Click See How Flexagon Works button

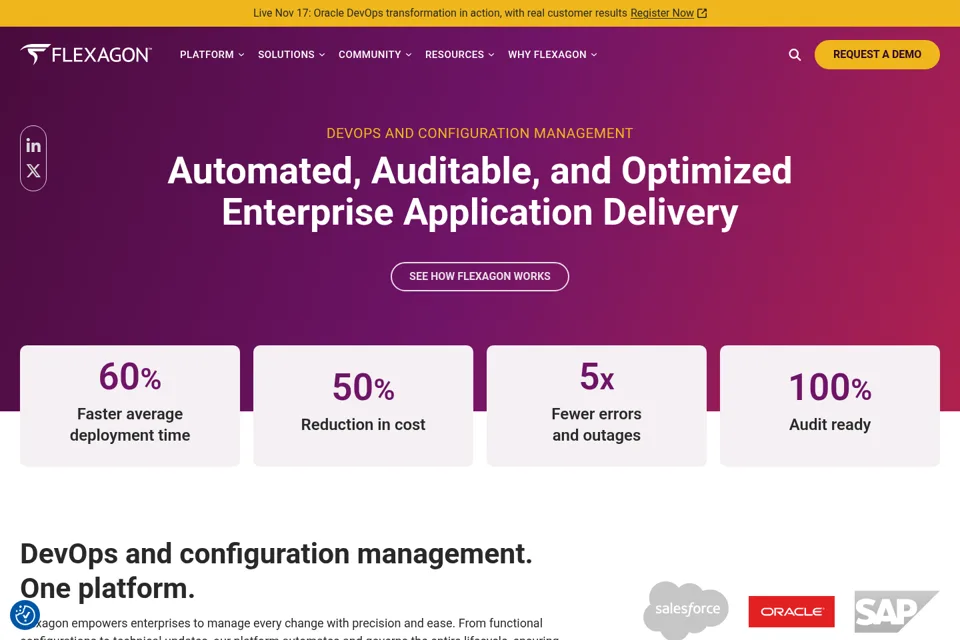pos(479,276)
